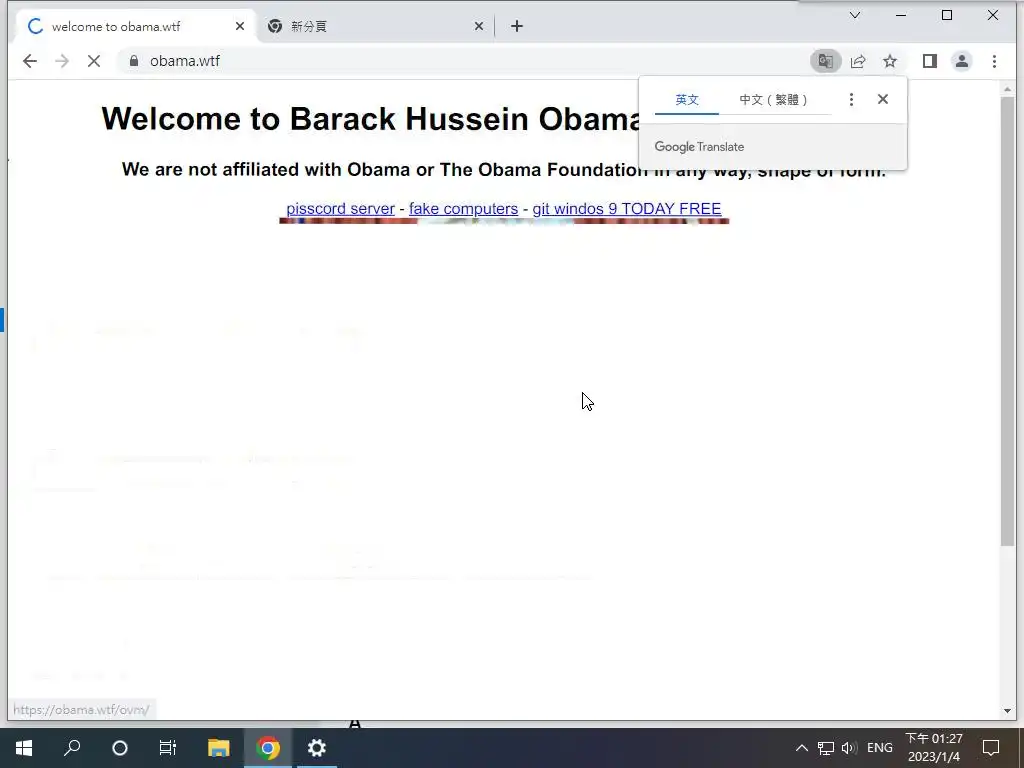
Task: Minimize the Chrome window
Action: coord(901,15)
